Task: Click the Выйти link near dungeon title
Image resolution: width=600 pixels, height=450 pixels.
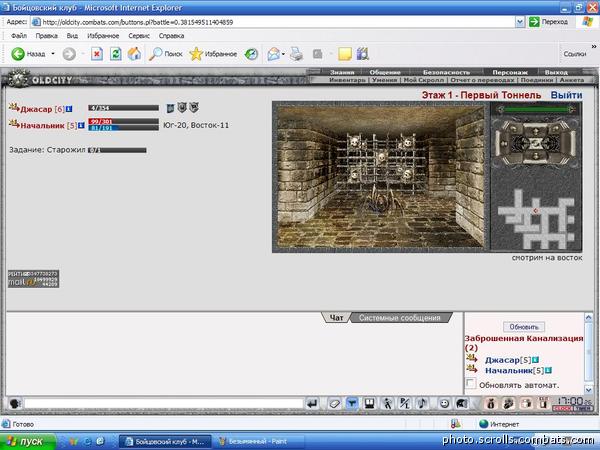Action: pyautogui.click(x=566, y=95)
